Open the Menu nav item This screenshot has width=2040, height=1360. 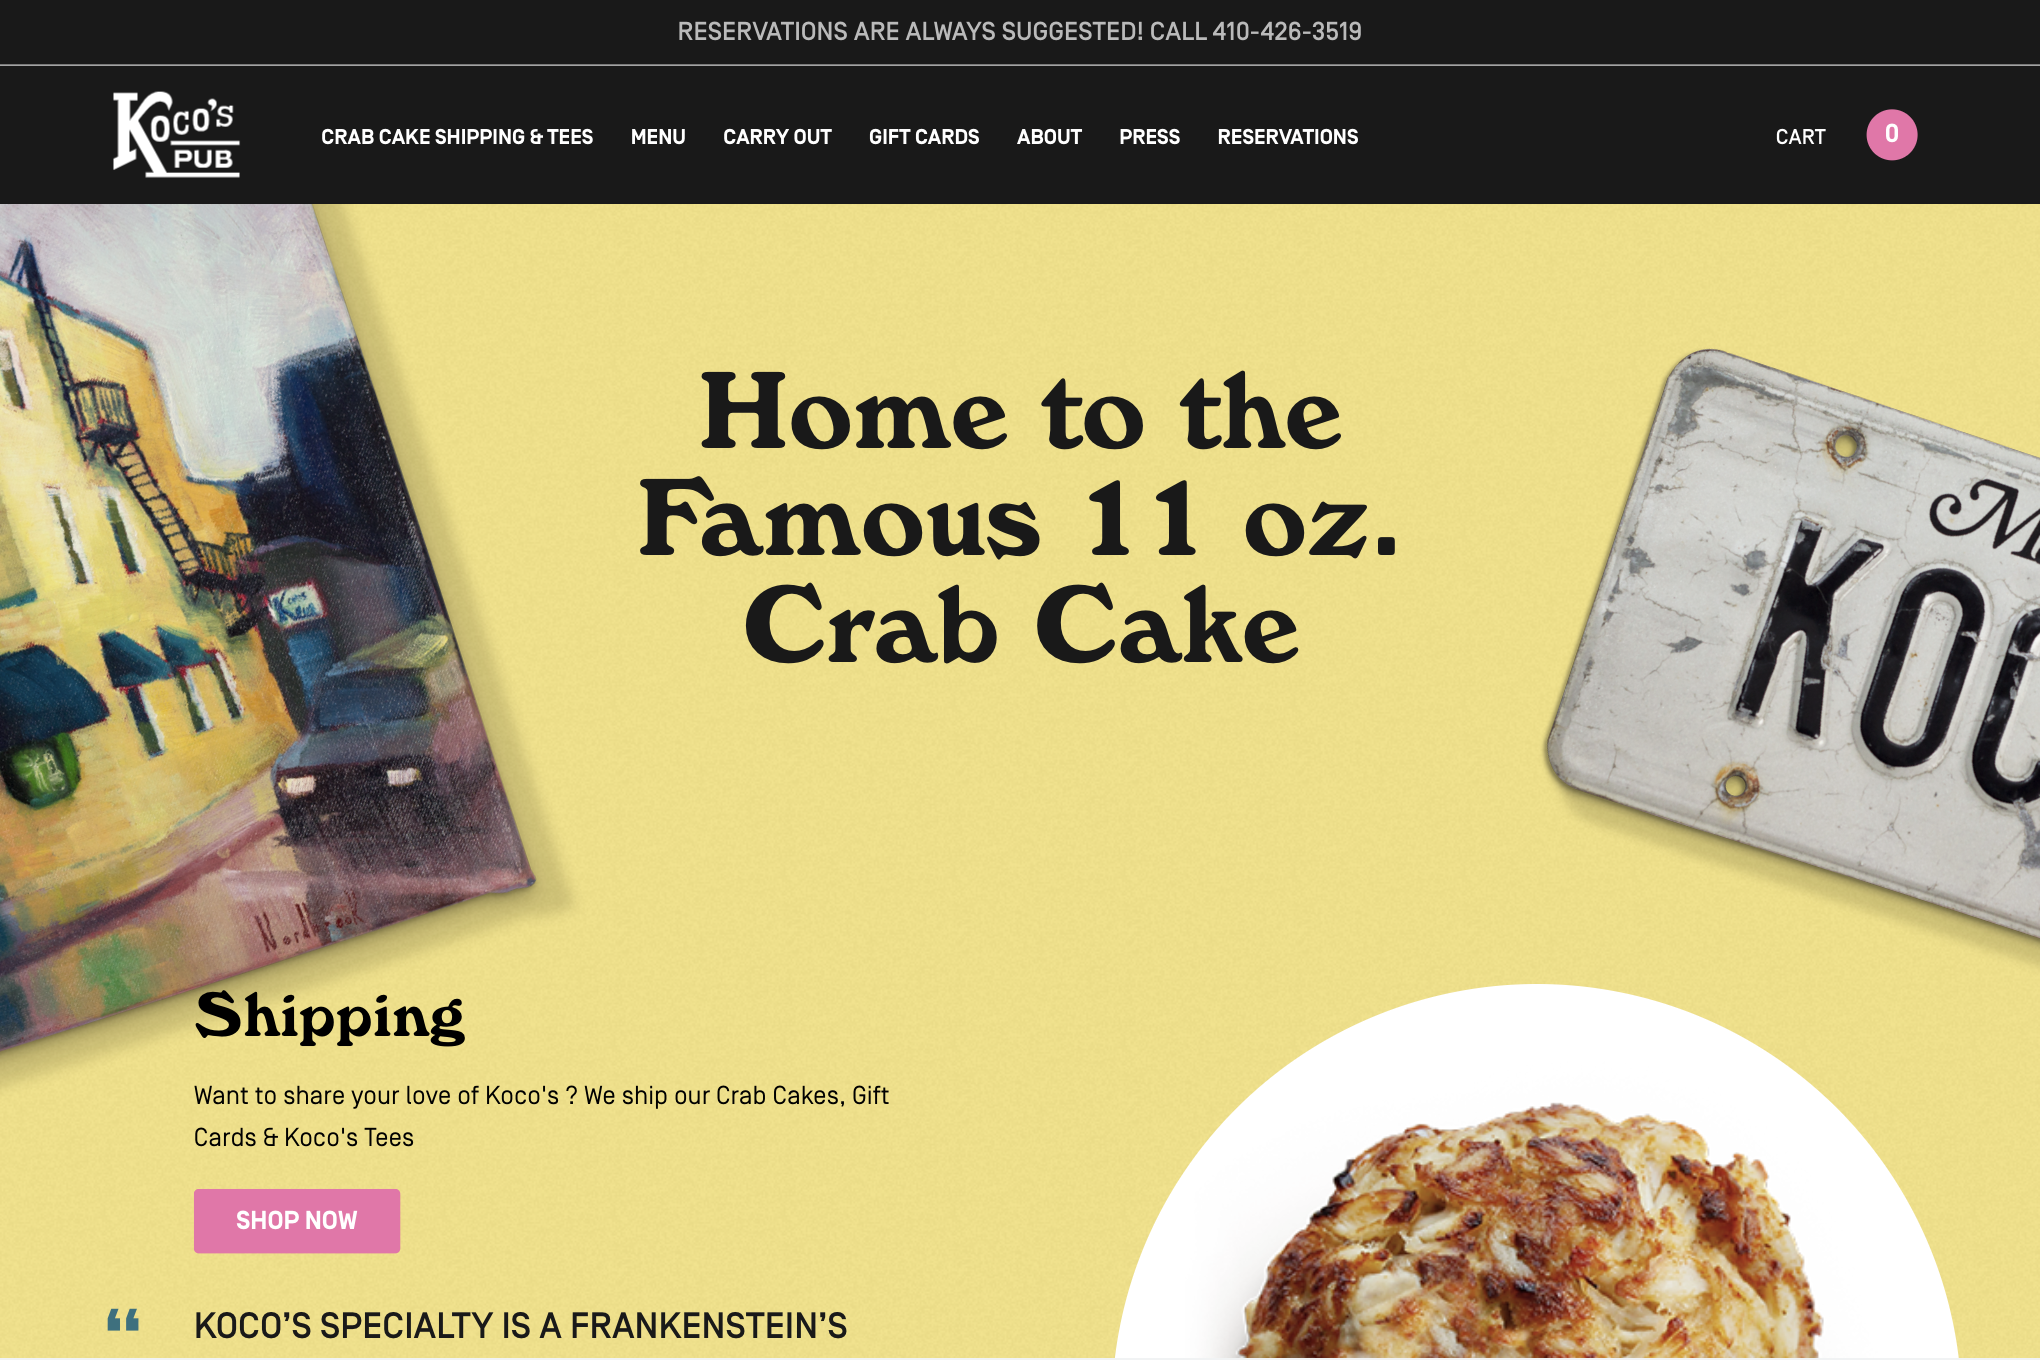(658, 137)
